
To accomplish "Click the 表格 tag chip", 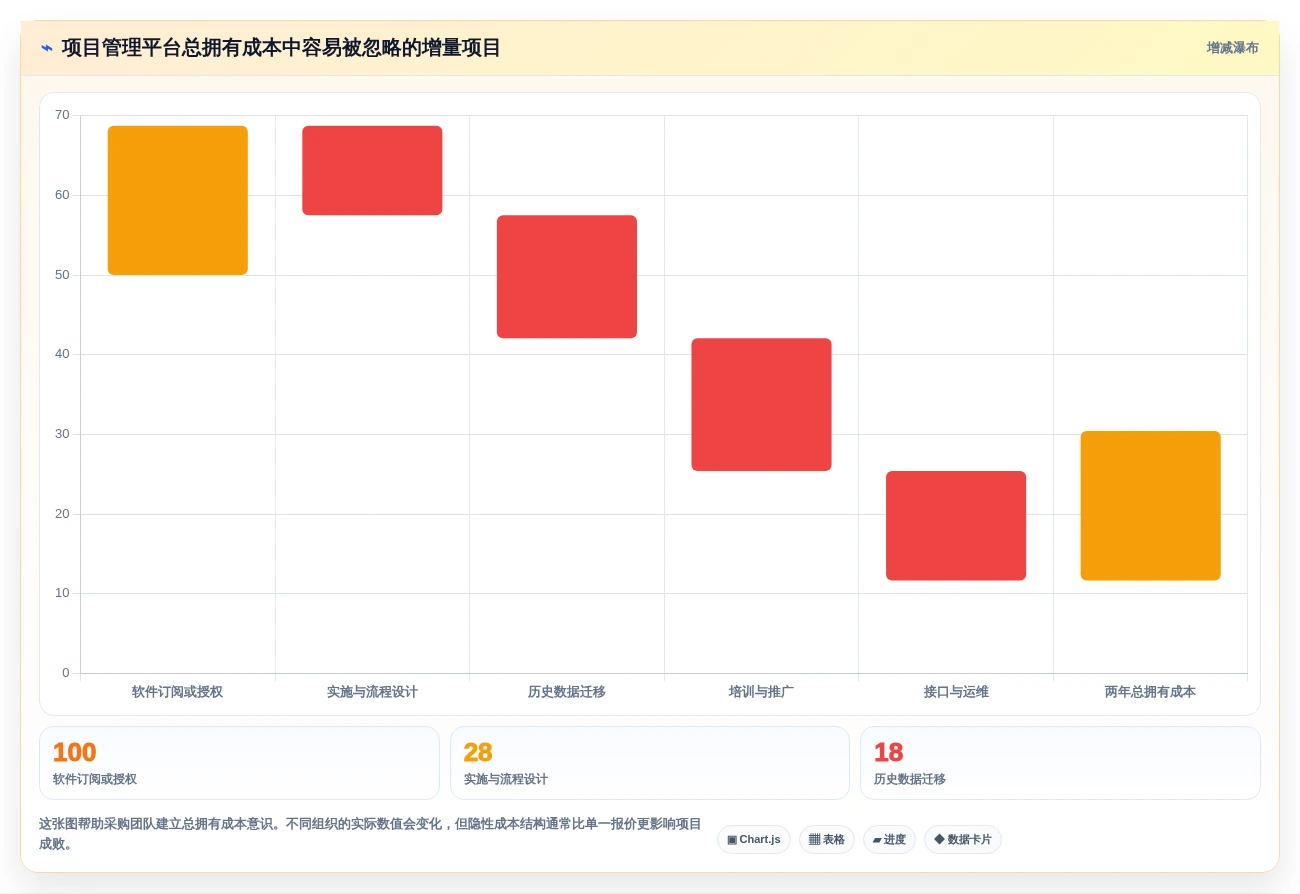I will coord(826,839).
